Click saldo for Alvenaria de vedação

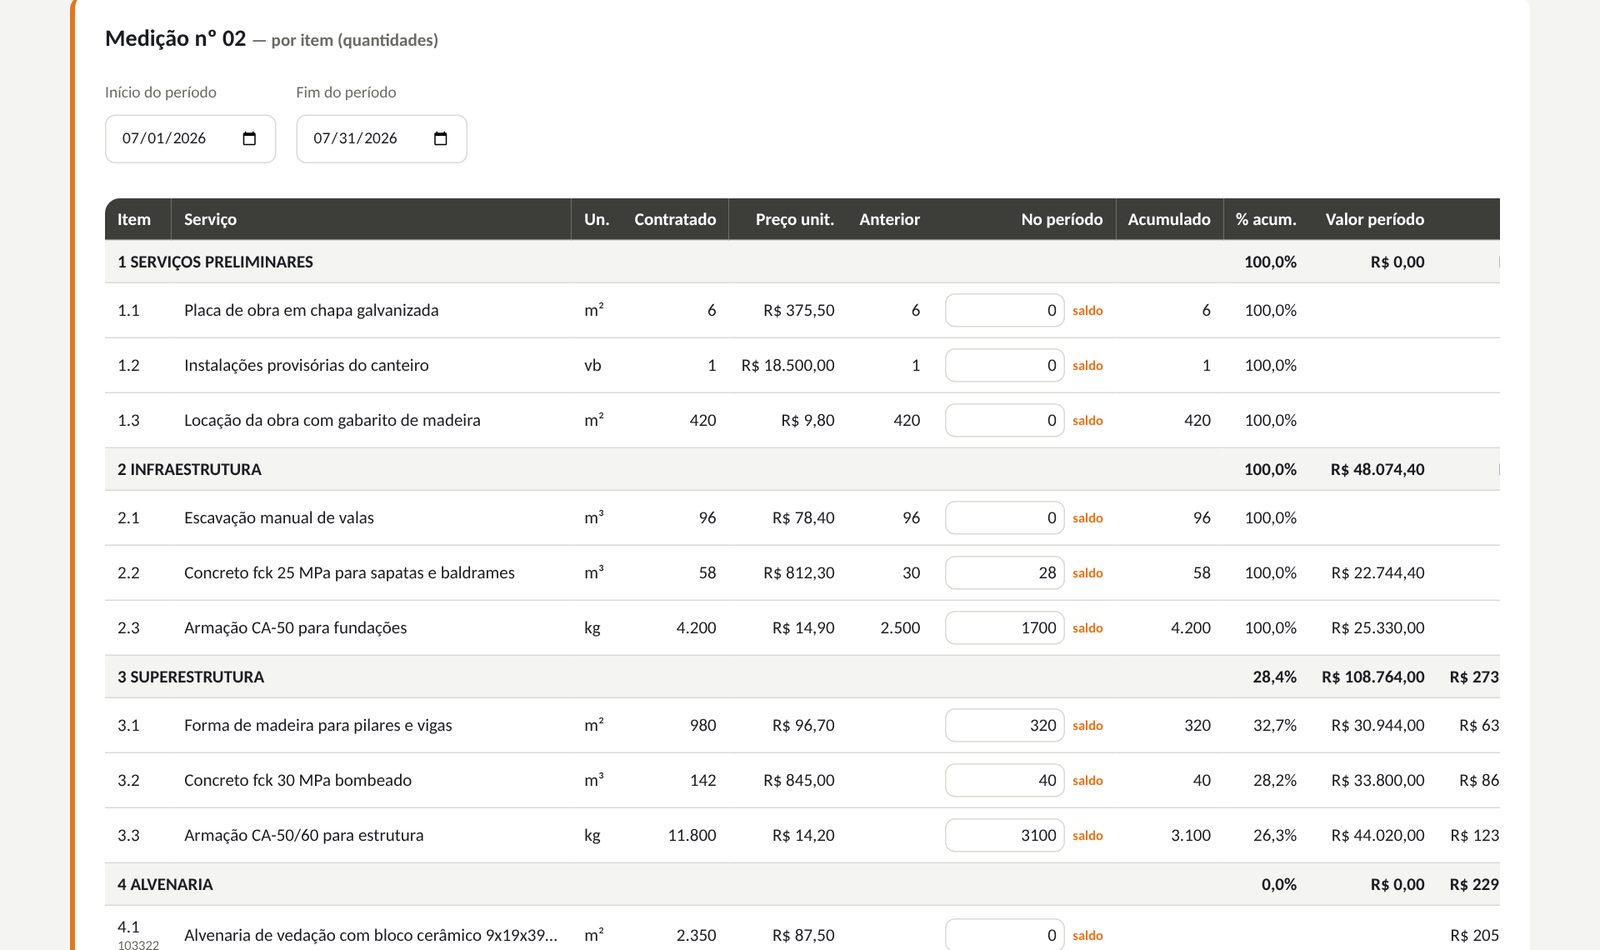(1087, 936)
